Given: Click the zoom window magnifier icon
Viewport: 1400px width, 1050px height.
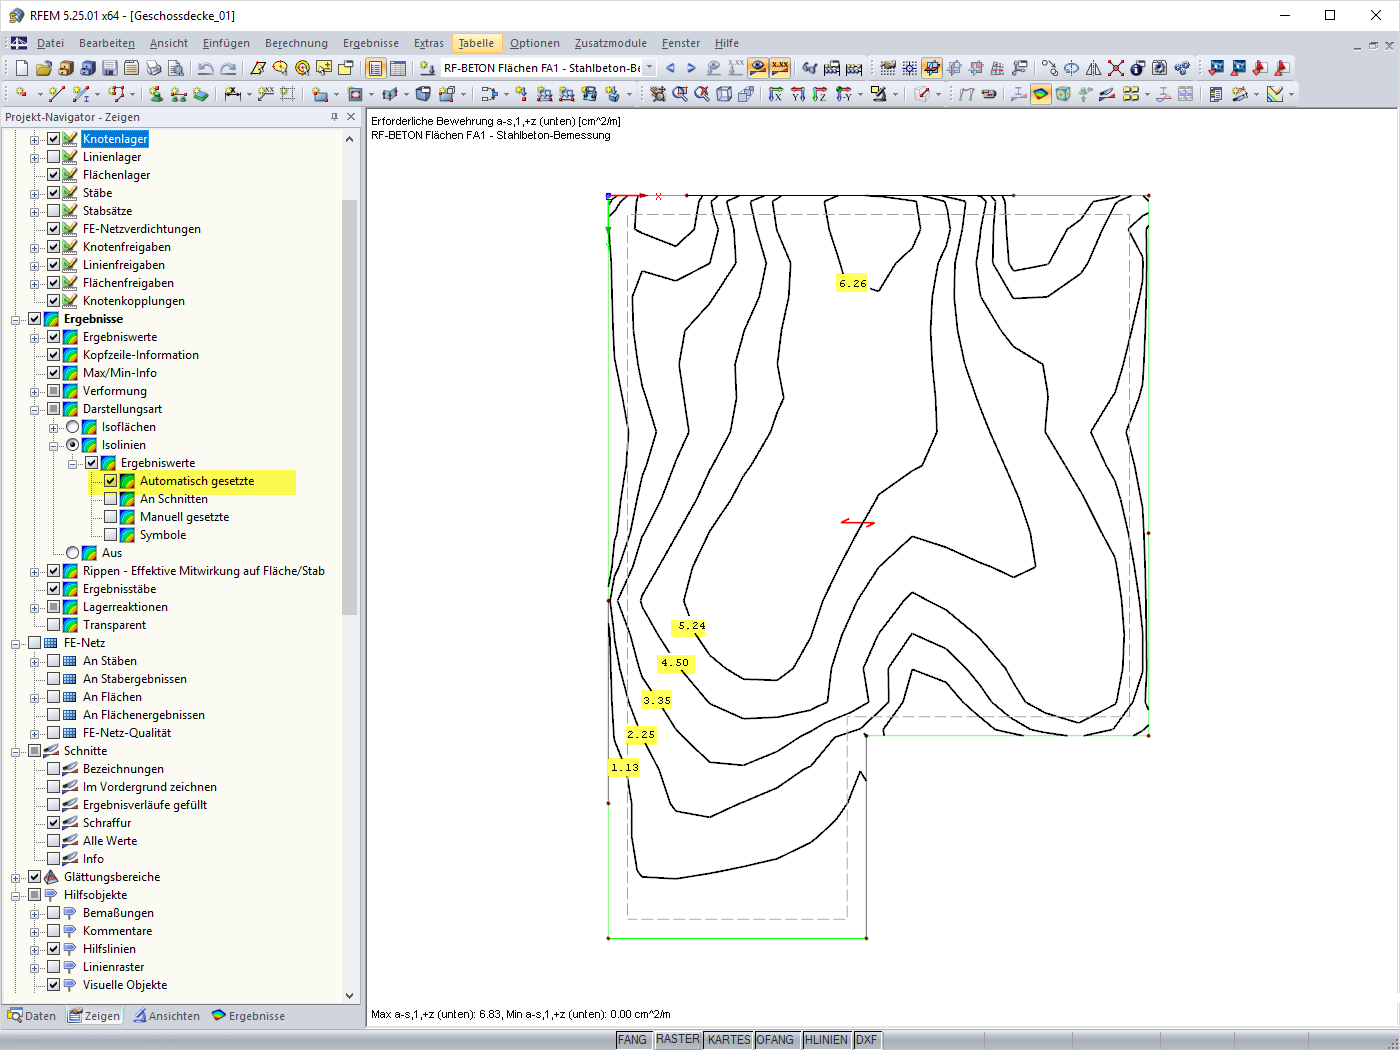Looking at the screenshot, I should click(680, 94).
